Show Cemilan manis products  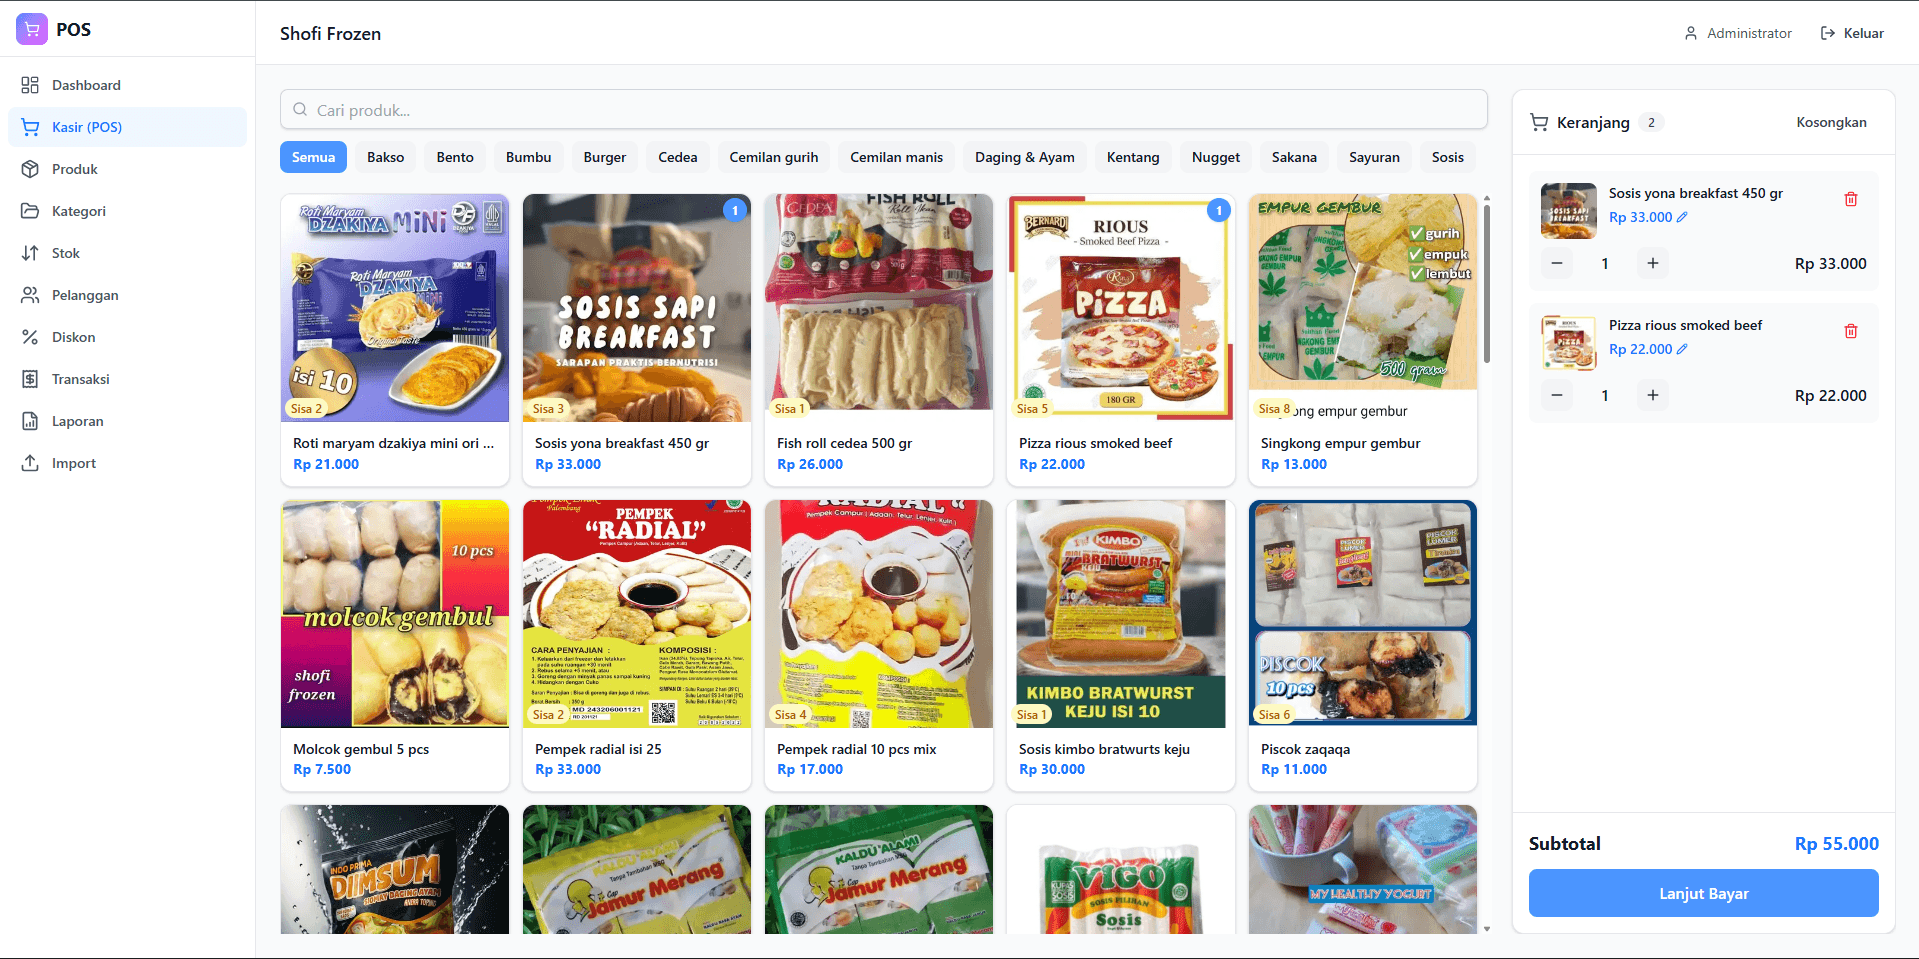pyautogui.click(x=896, y=157)
